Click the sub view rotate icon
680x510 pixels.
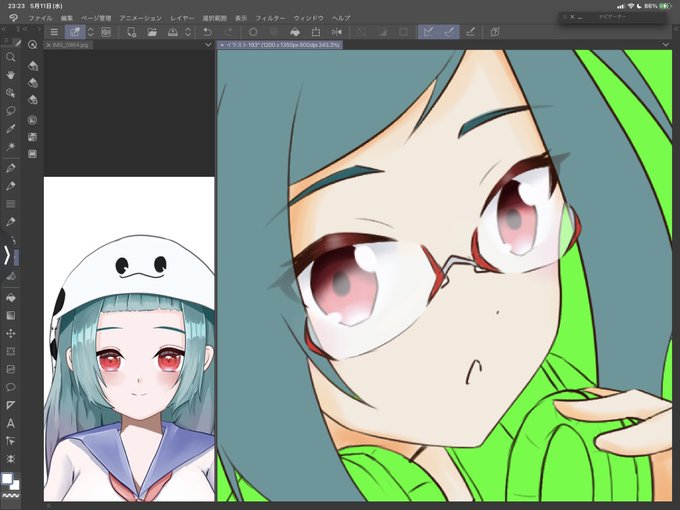[x=32, y=45]
